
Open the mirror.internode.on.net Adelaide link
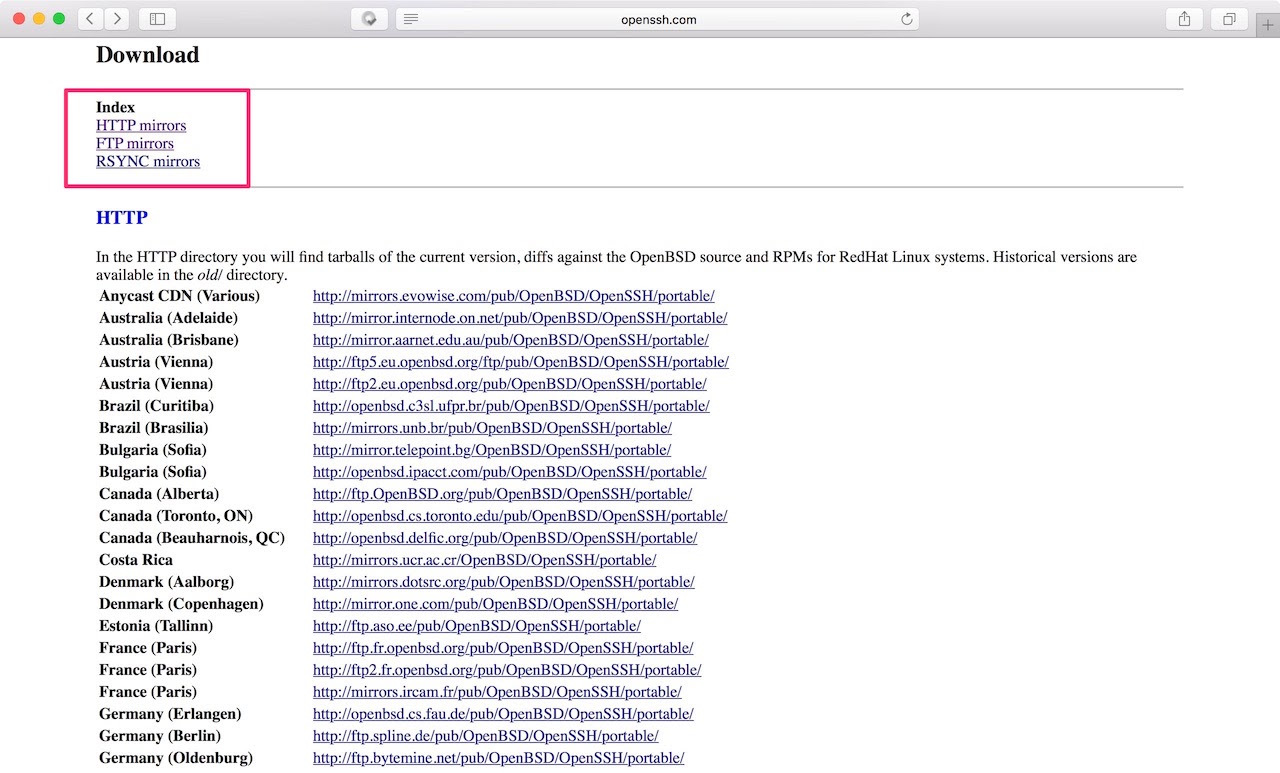pos(520,318)
